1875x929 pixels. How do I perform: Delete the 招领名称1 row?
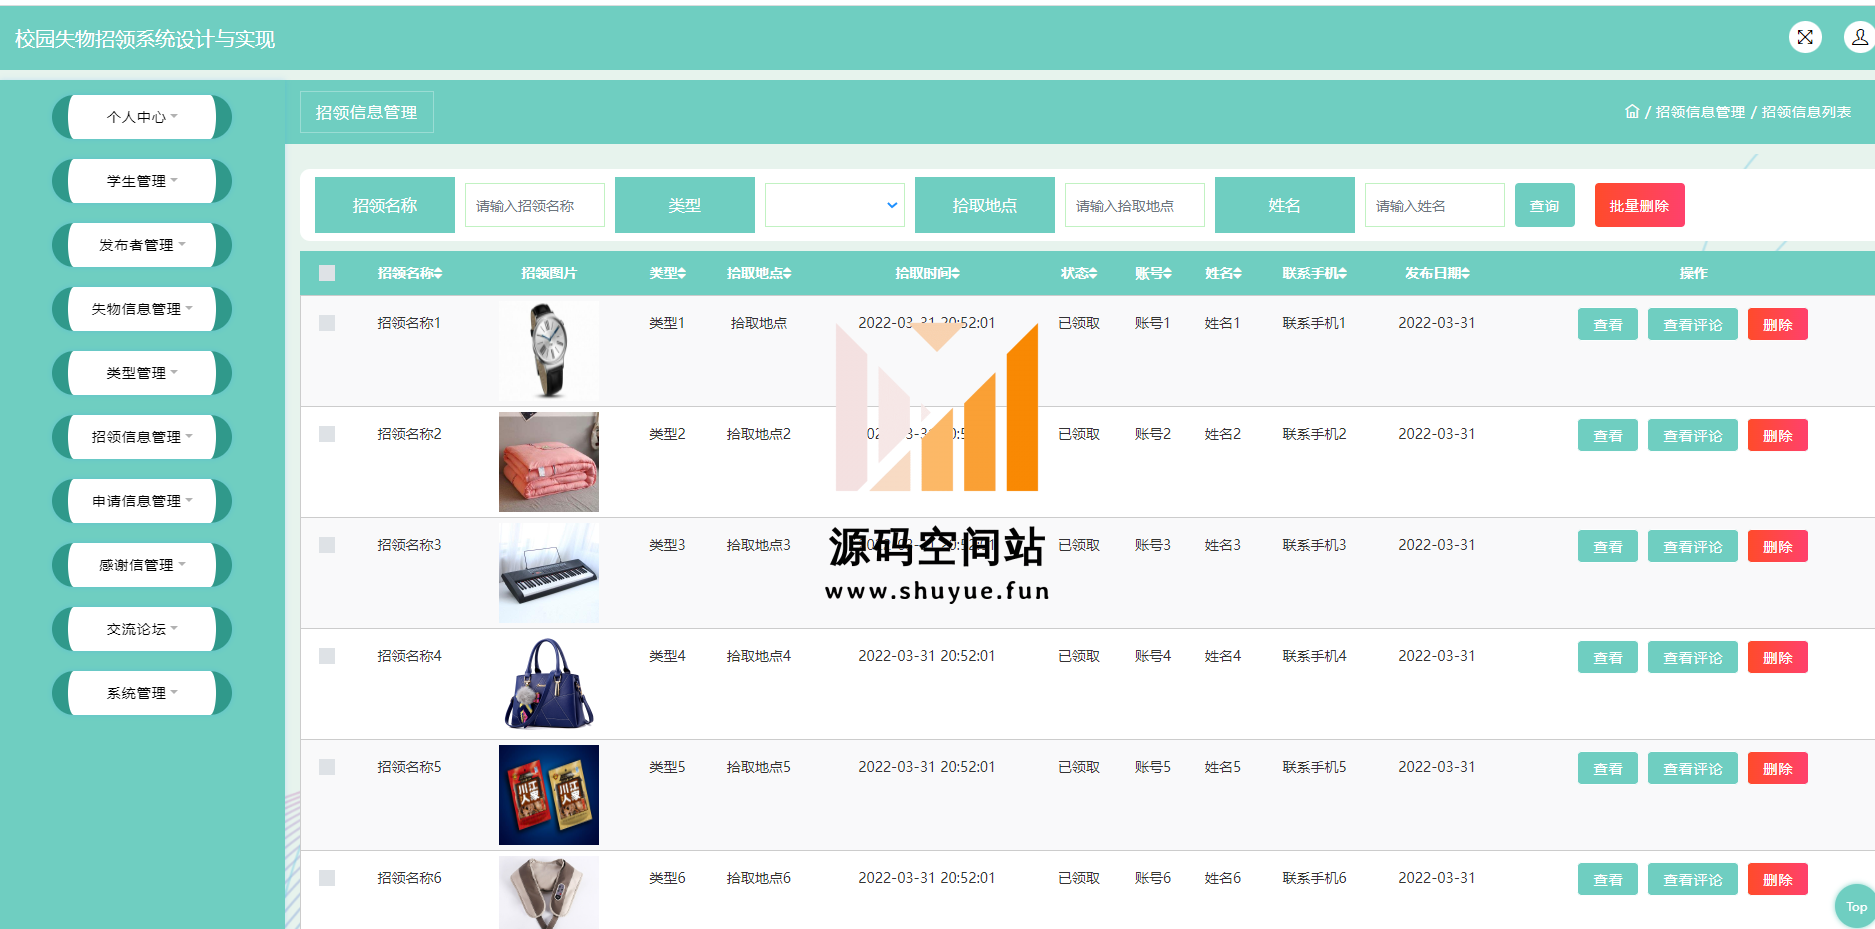1778,324
